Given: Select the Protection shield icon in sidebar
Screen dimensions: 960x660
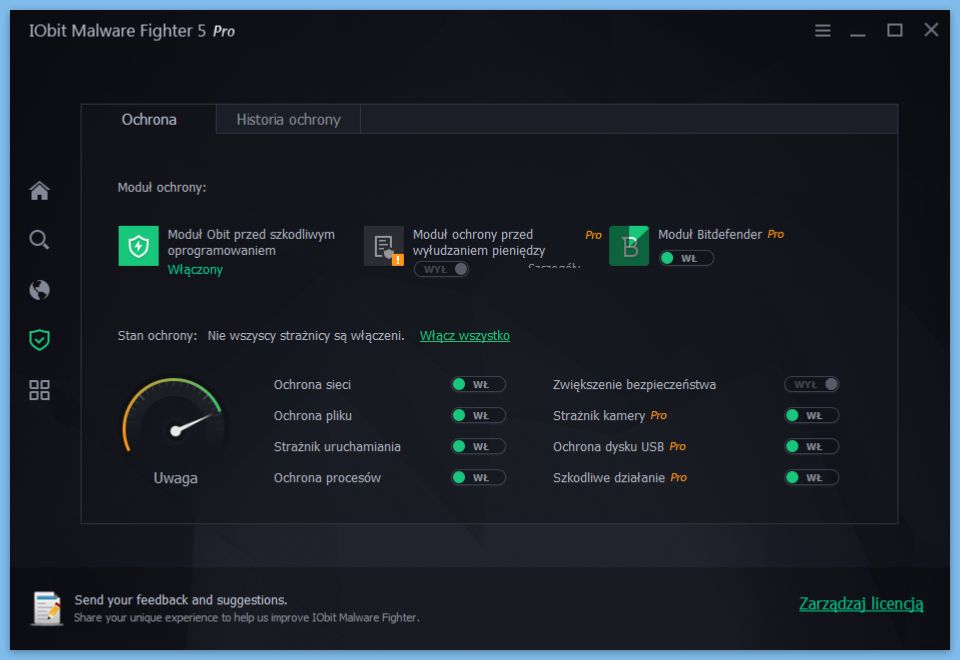Looking at the screenshot, I should (x=39, y=339).
